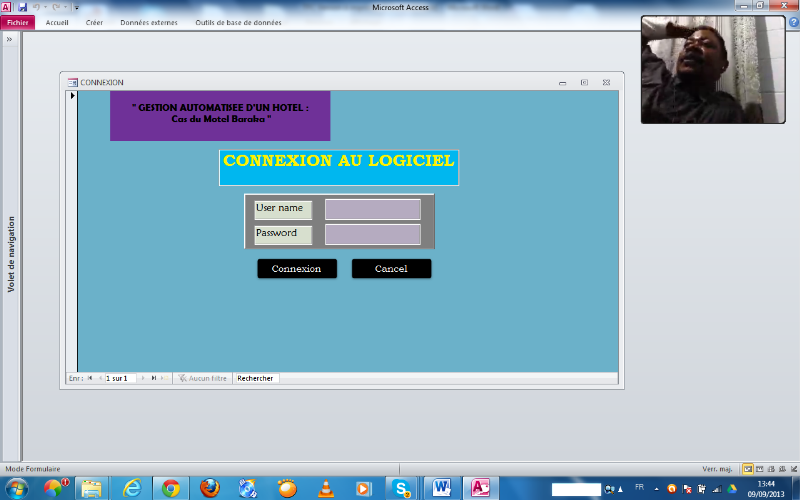Save using the floppy disk icon
Image resolution: width=800 pixels, height=500 pixels.
click(22, 7)
